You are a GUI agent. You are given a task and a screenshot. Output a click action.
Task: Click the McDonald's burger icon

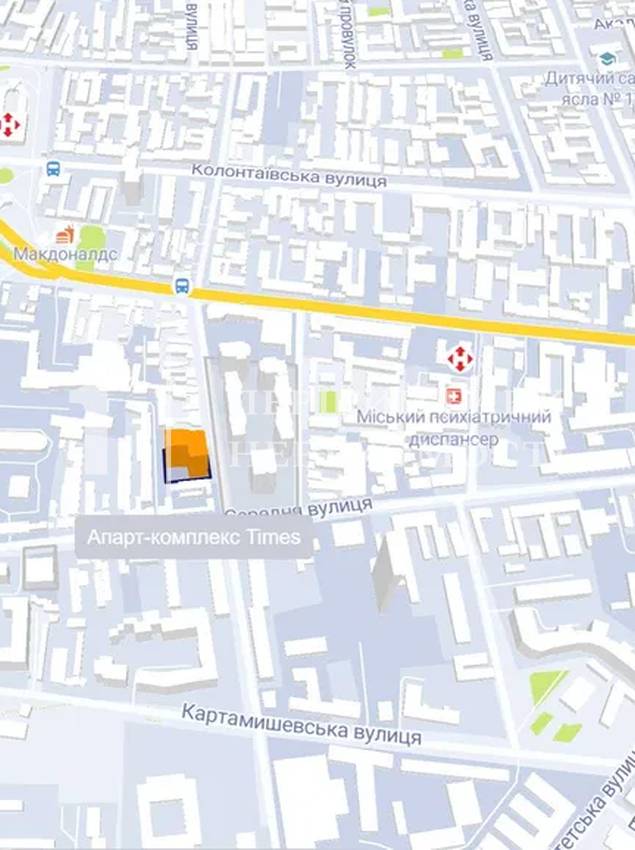[x=65, y=235]
